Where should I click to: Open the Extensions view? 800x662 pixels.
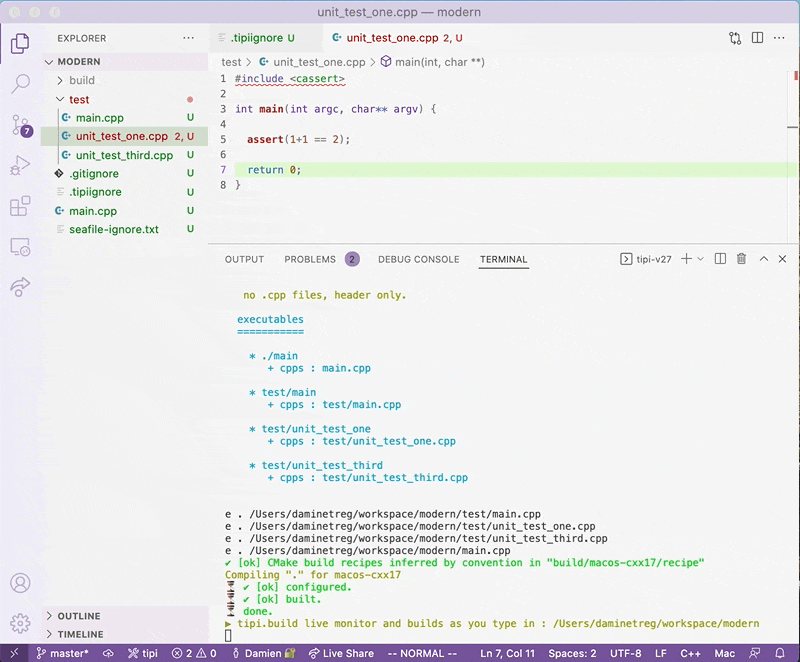[18, 207]
